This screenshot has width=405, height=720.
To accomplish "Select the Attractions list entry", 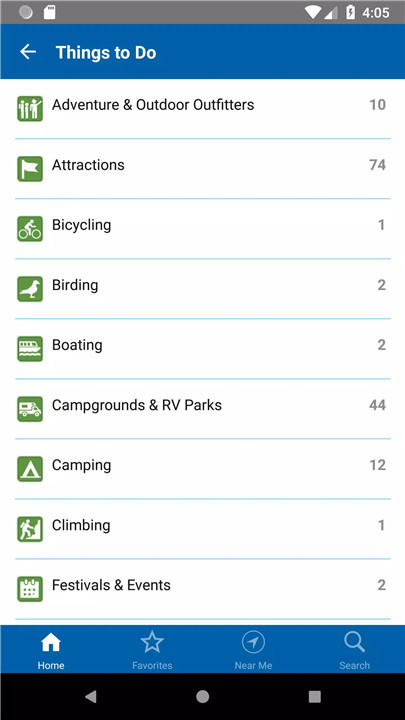I will click(x=202, y=169).
